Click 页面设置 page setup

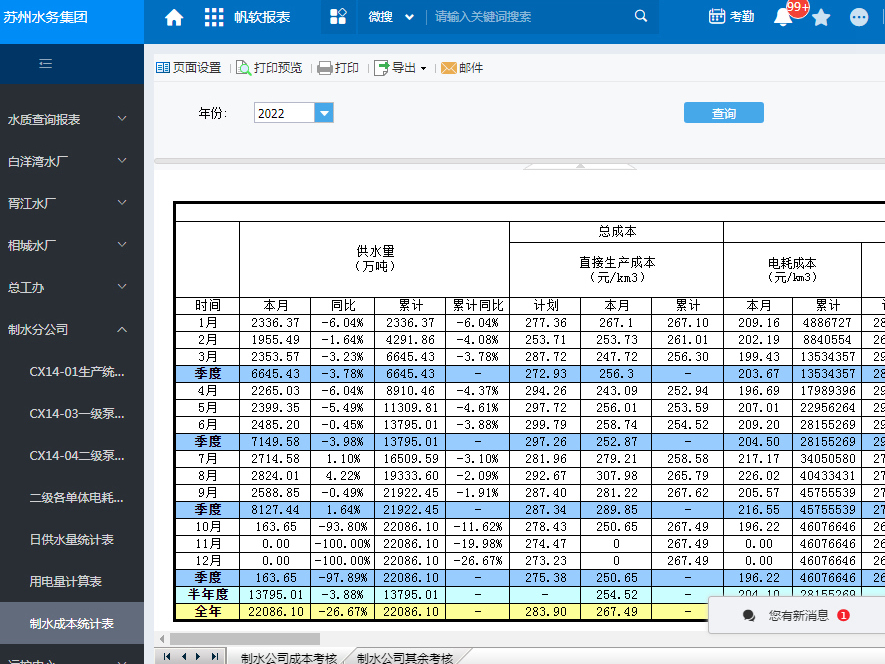point(189,68)
